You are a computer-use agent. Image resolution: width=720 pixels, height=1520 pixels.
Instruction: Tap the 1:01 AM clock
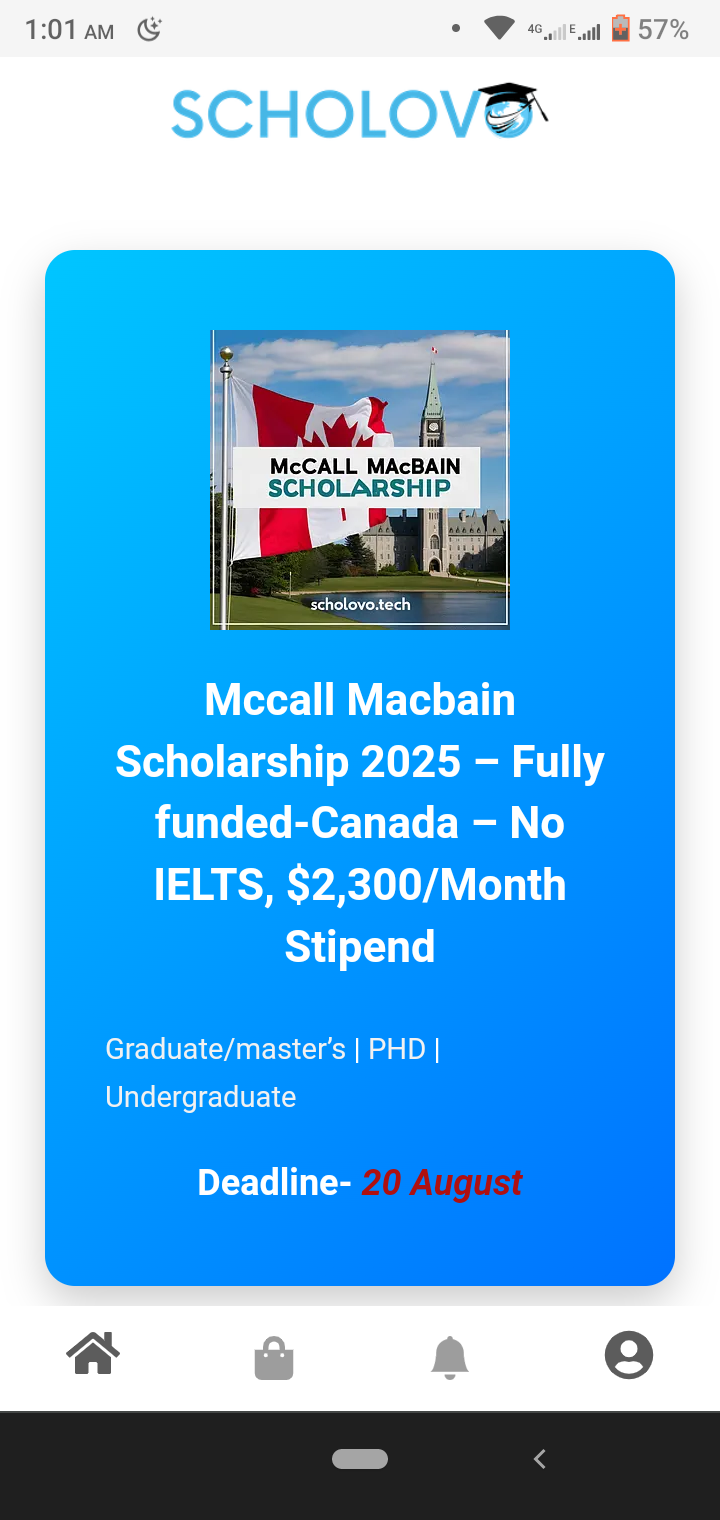pyautogui.click(x=69, y=30)
